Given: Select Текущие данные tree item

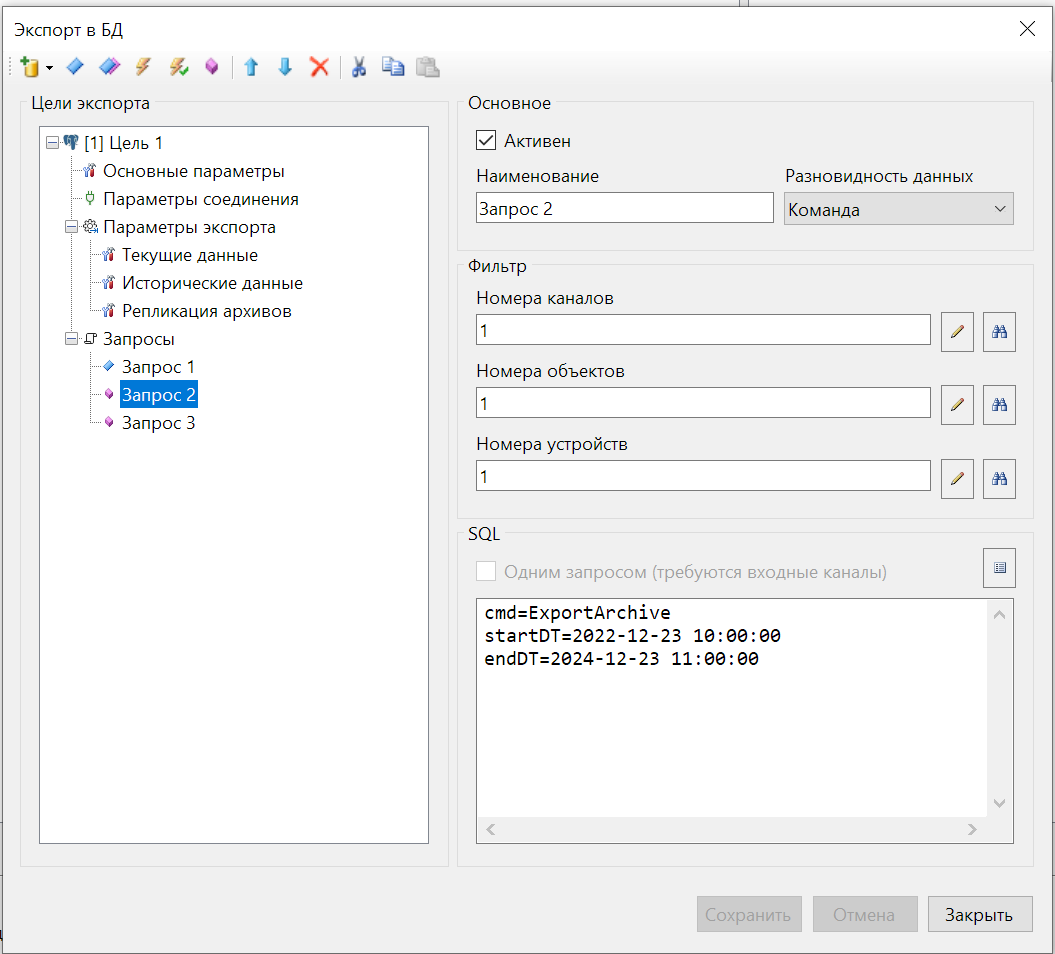Looking at the screenshot, I should click(x=190, y=255).
